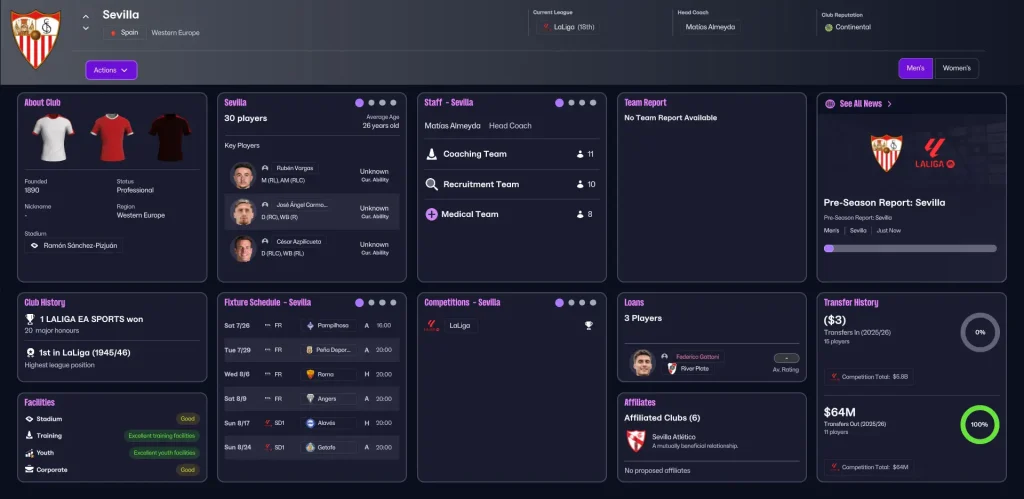This screenshot has height=499, width=1024.
Task: Click the River Plate club badge
Action: point(671,369)
